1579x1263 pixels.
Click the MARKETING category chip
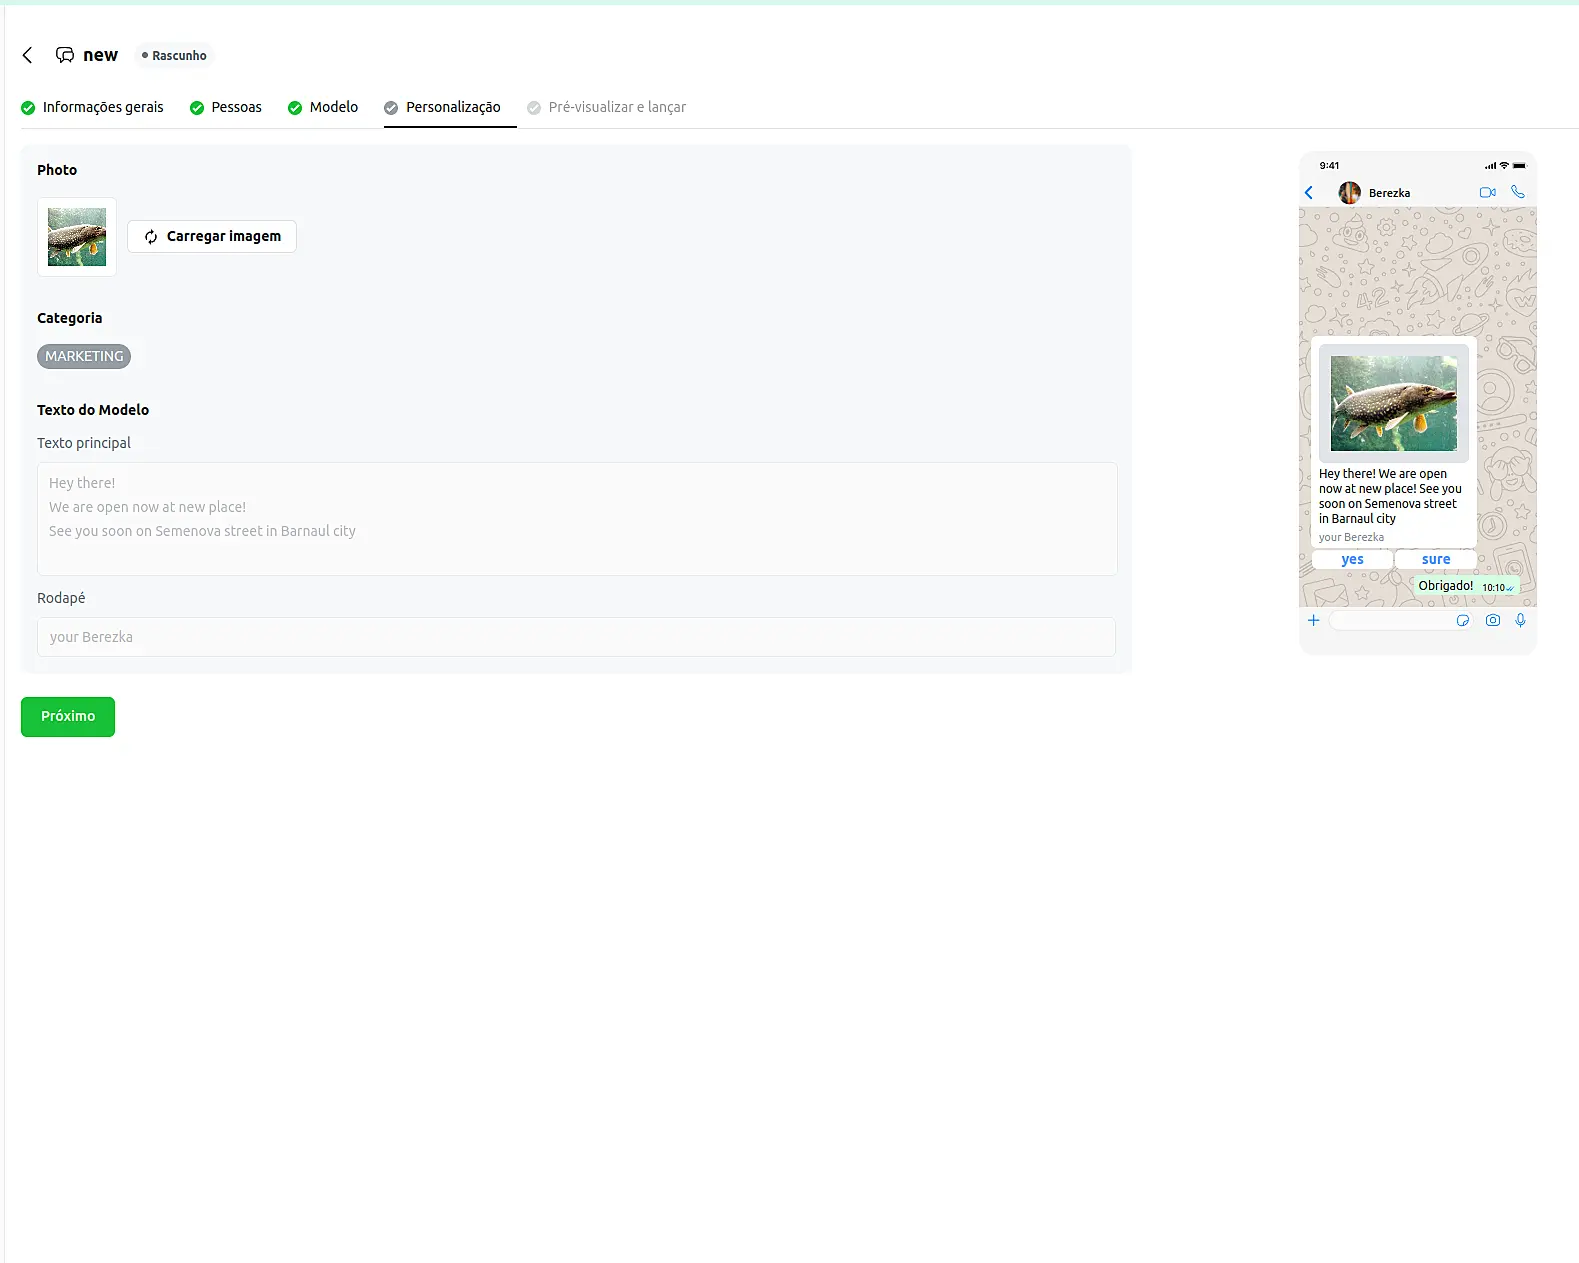(x=84, y=357)
